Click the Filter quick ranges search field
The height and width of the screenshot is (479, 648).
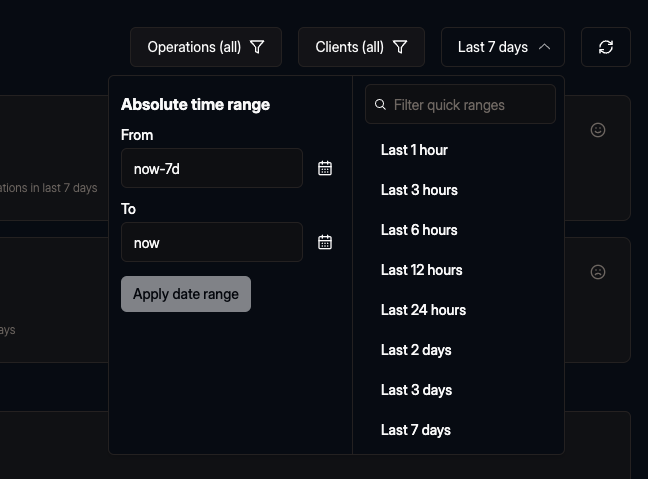tap(468, 105)
